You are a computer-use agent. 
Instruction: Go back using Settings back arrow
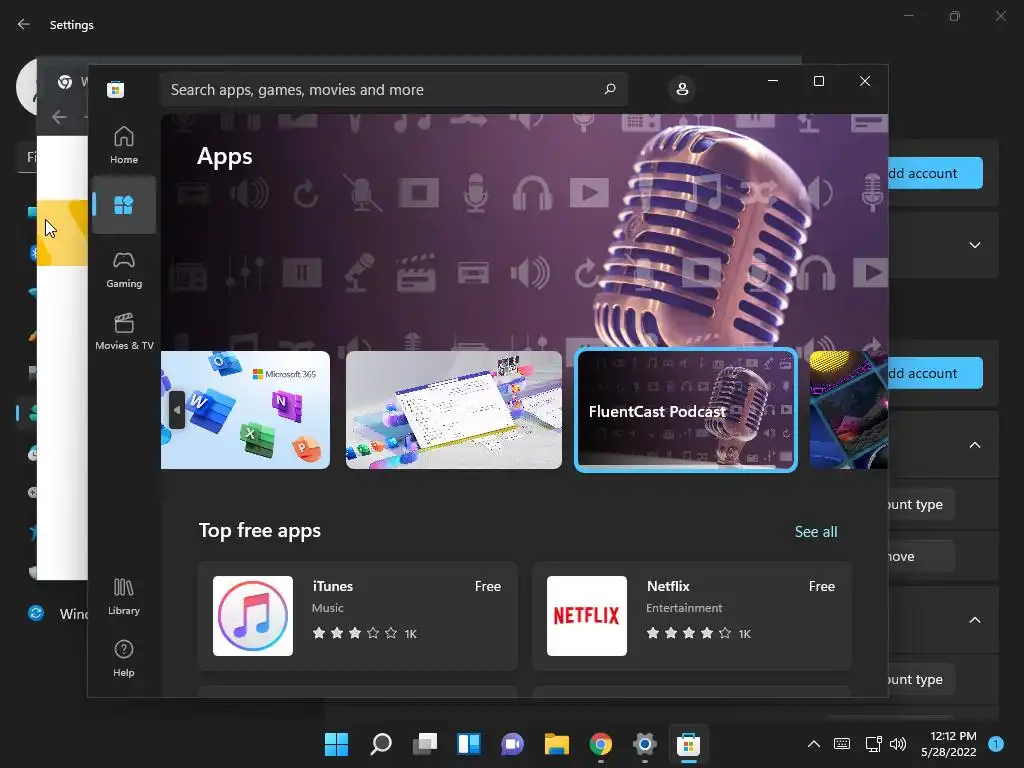click(24, 24)
